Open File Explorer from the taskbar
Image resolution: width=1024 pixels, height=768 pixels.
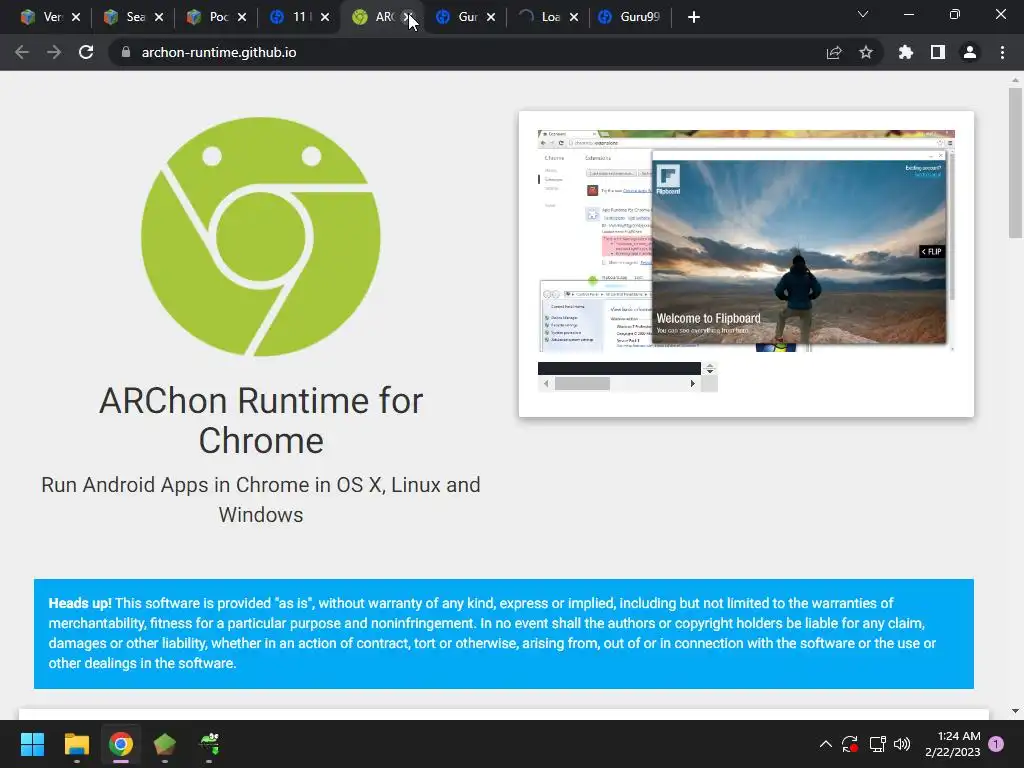click(x=76, y=744)
